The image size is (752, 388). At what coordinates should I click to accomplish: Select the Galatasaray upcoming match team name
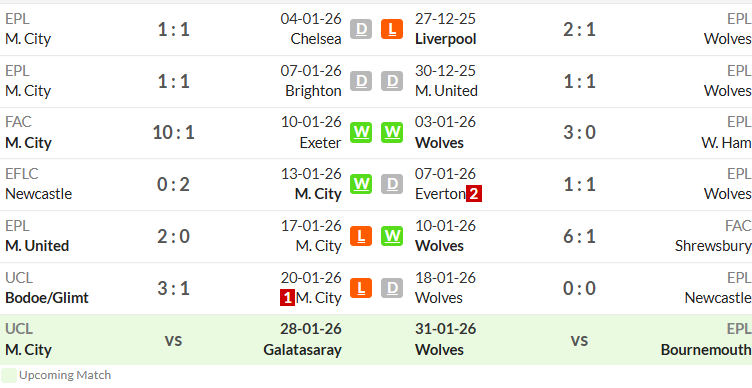(x=302, y=350)
